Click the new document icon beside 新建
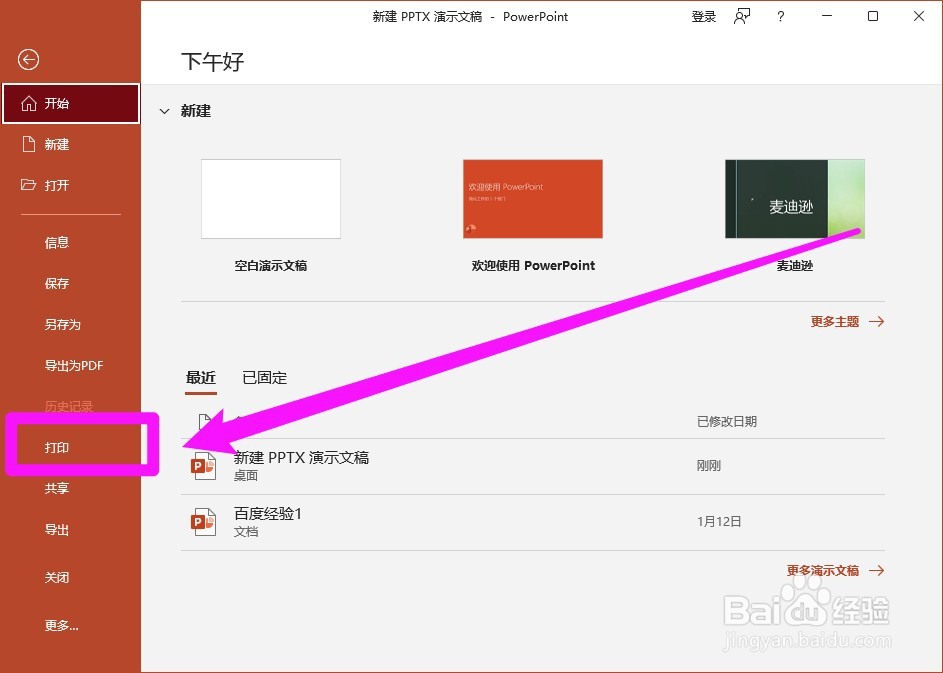The width and height of the screenshot is (943, 673). [28, 144]
